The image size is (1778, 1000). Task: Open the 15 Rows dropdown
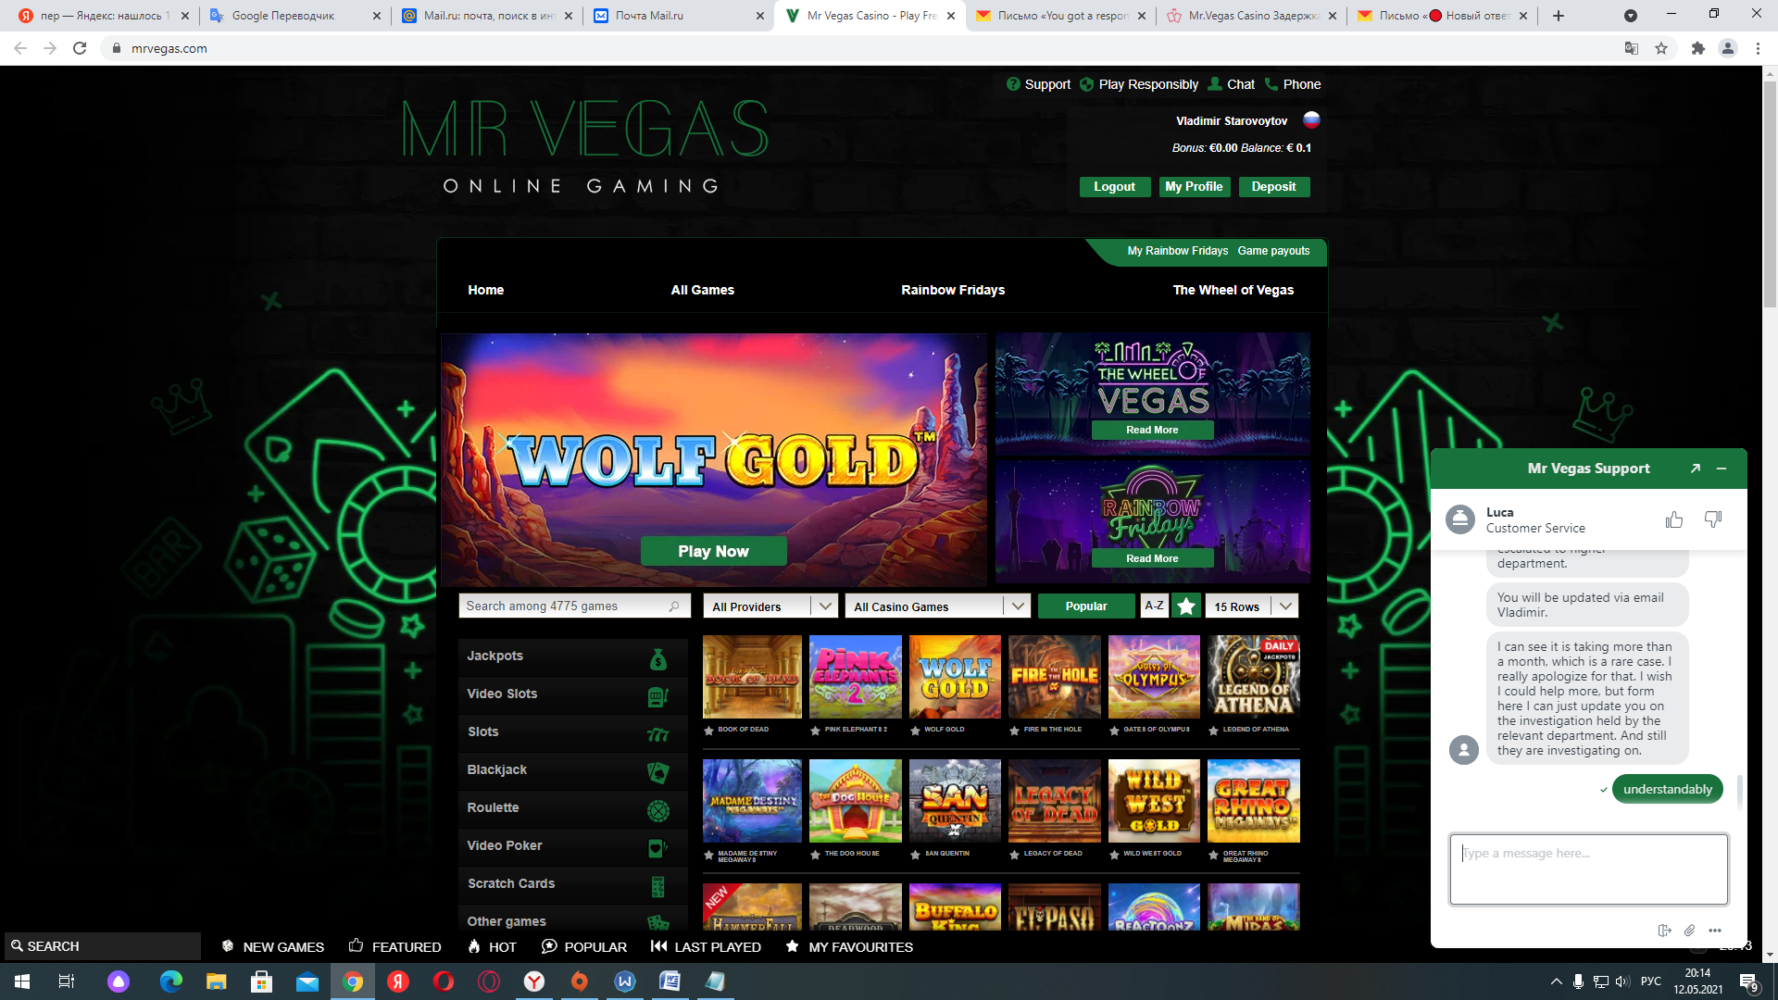click(1251, 606)
